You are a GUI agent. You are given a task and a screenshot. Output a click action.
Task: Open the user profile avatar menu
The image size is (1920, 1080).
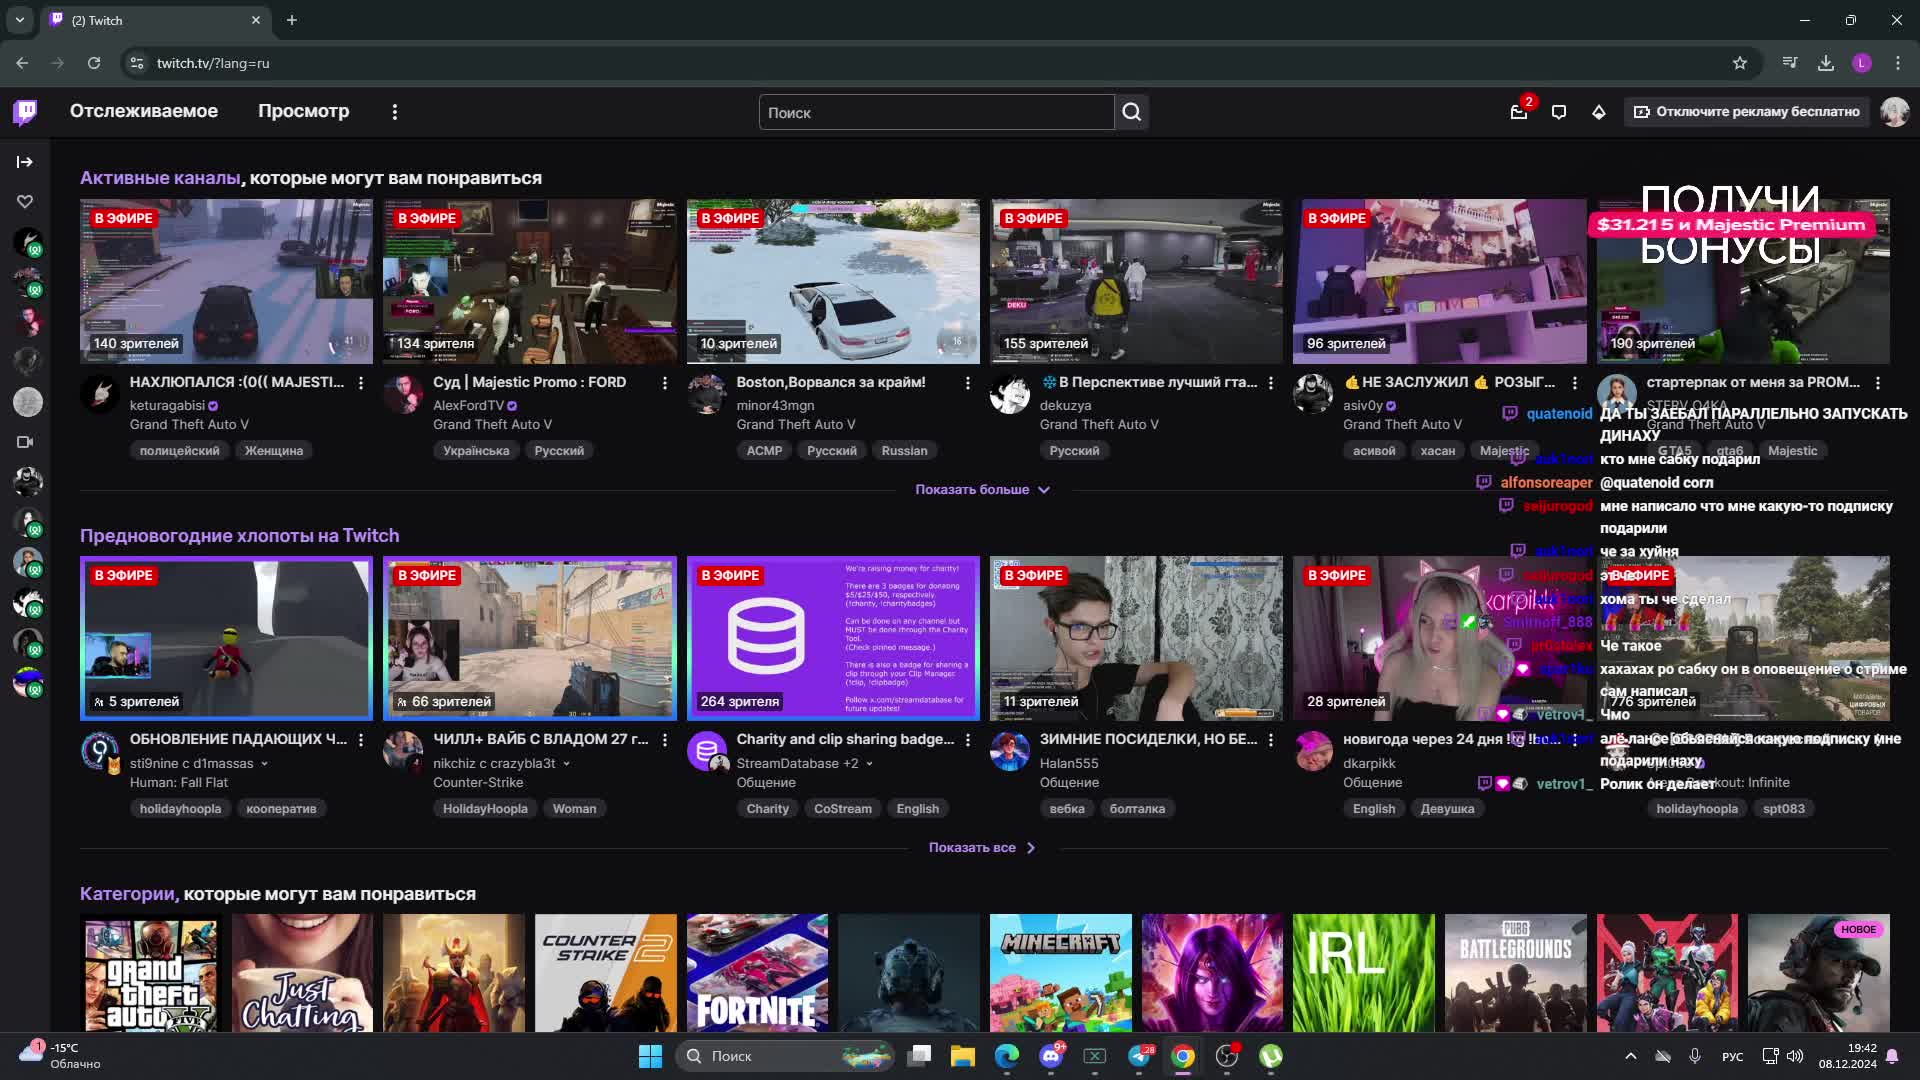coord(1894,112)
